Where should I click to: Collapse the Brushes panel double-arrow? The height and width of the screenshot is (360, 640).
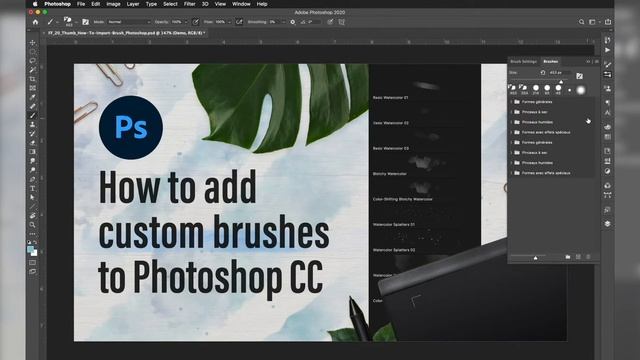pyautogui.click(x=588, y=62)
